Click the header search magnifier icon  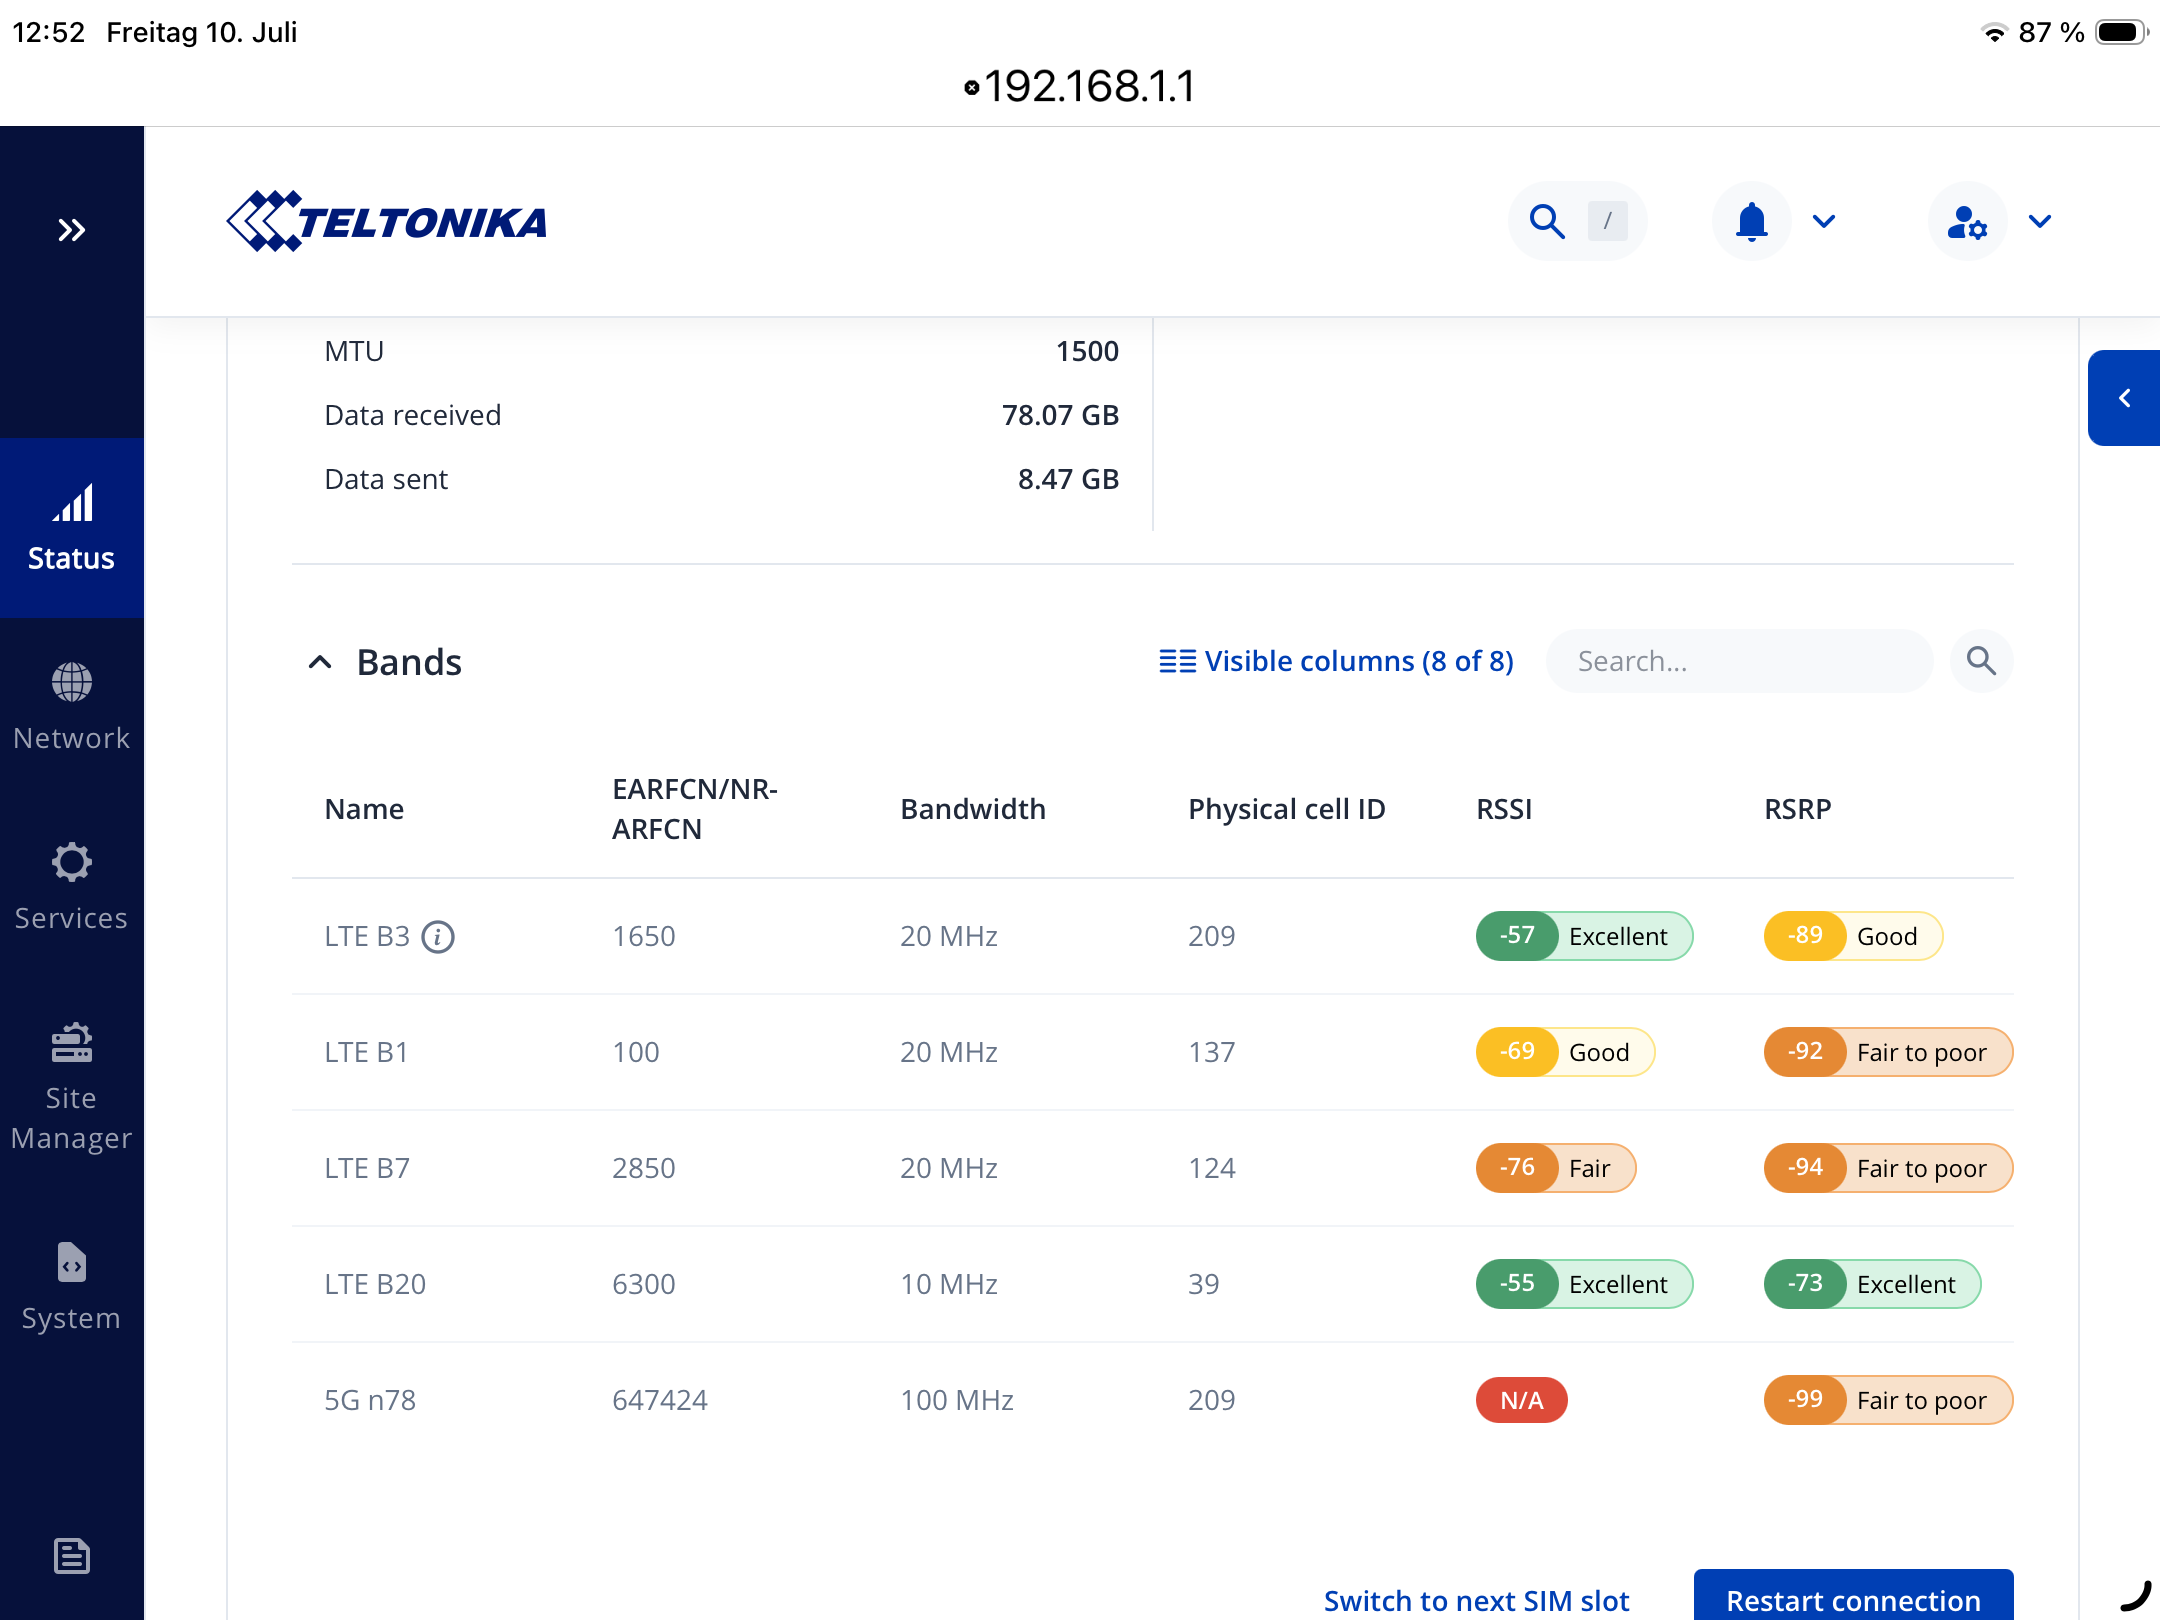tap(1547, 221)
